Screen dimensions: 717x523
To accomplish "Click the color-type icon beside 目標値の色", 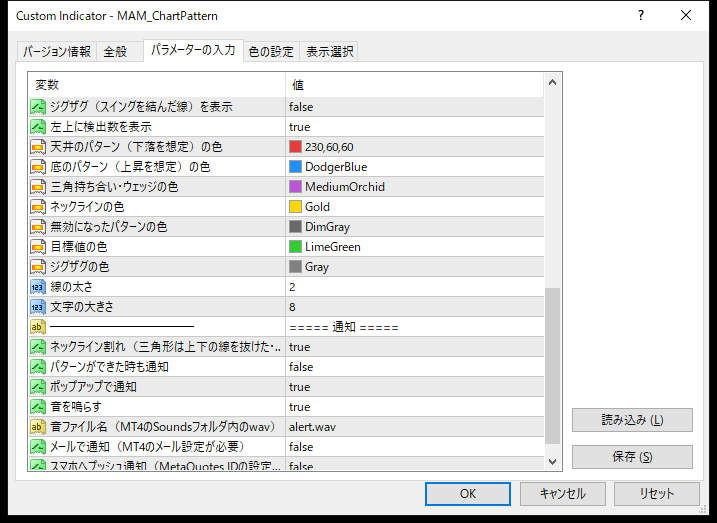I will click(38, 247).
